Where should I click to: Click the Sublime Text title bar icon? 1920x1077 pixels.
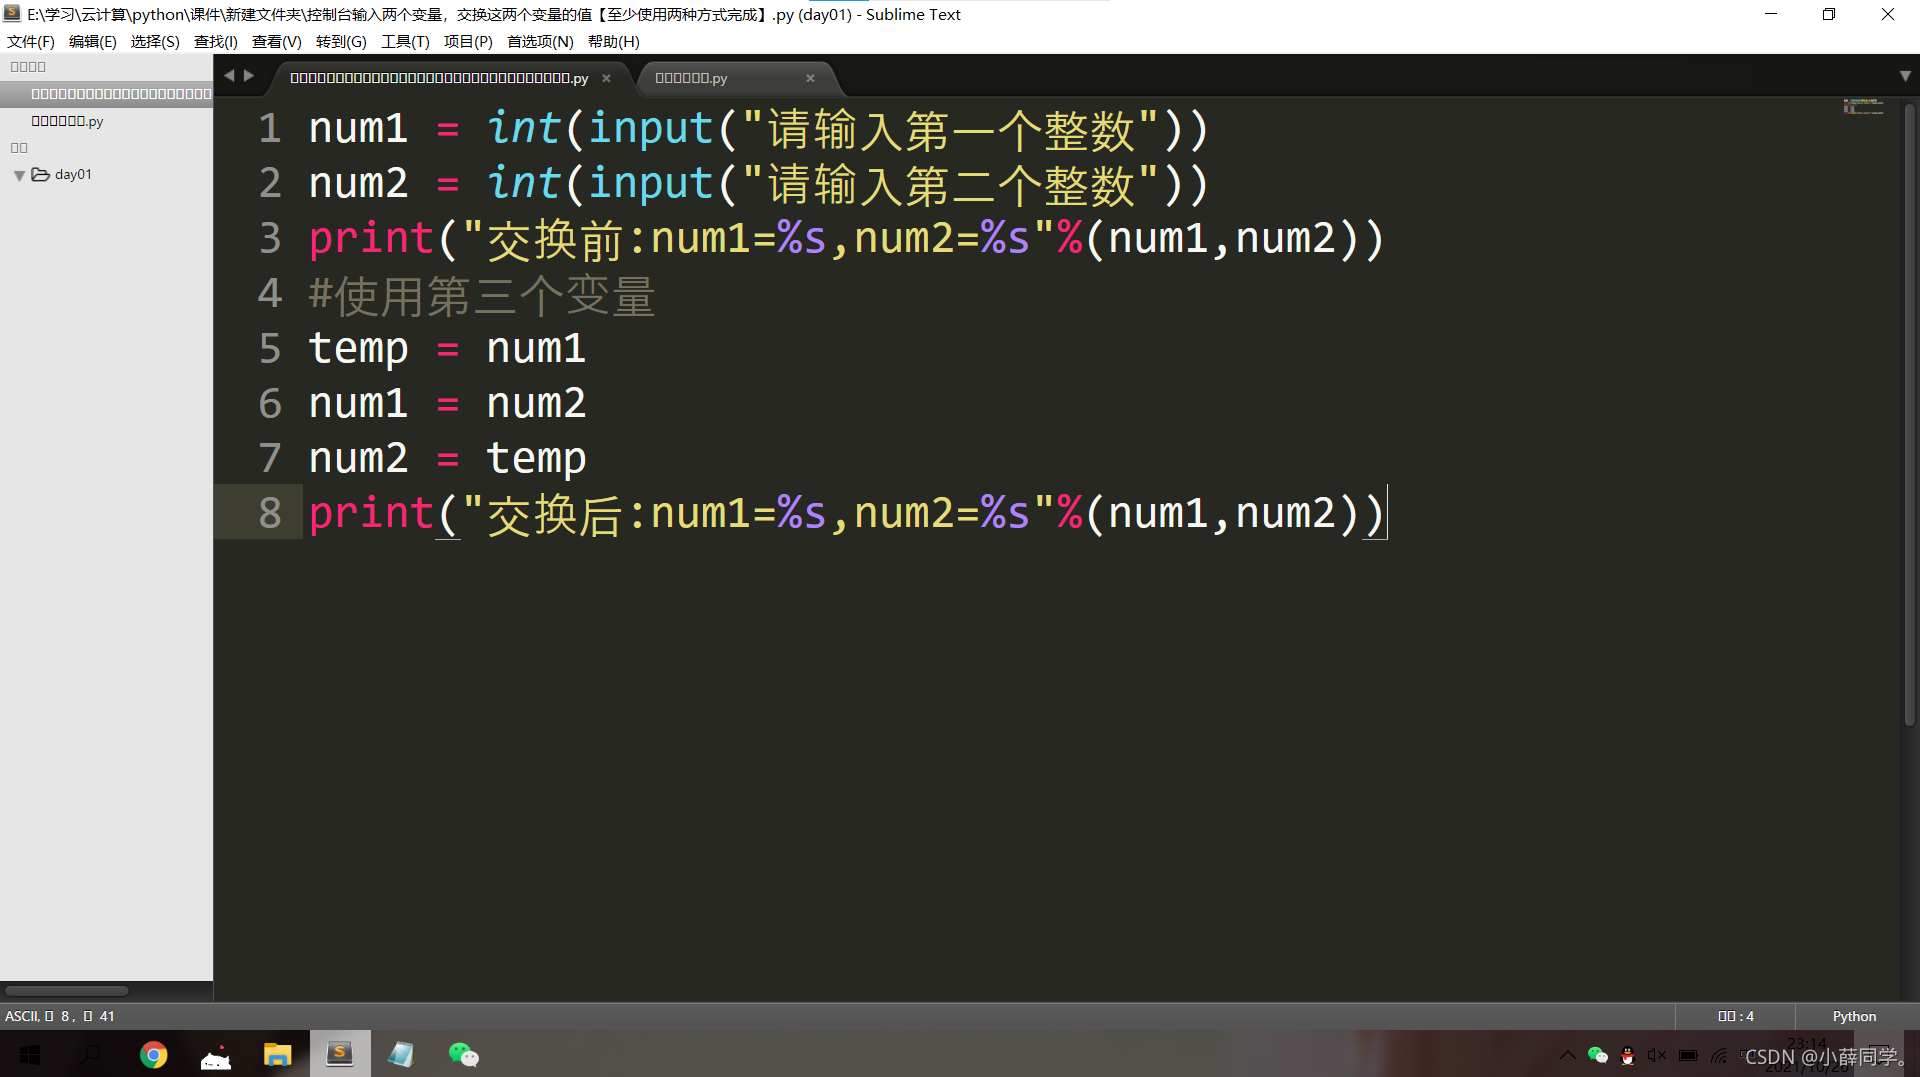(12, 14)
